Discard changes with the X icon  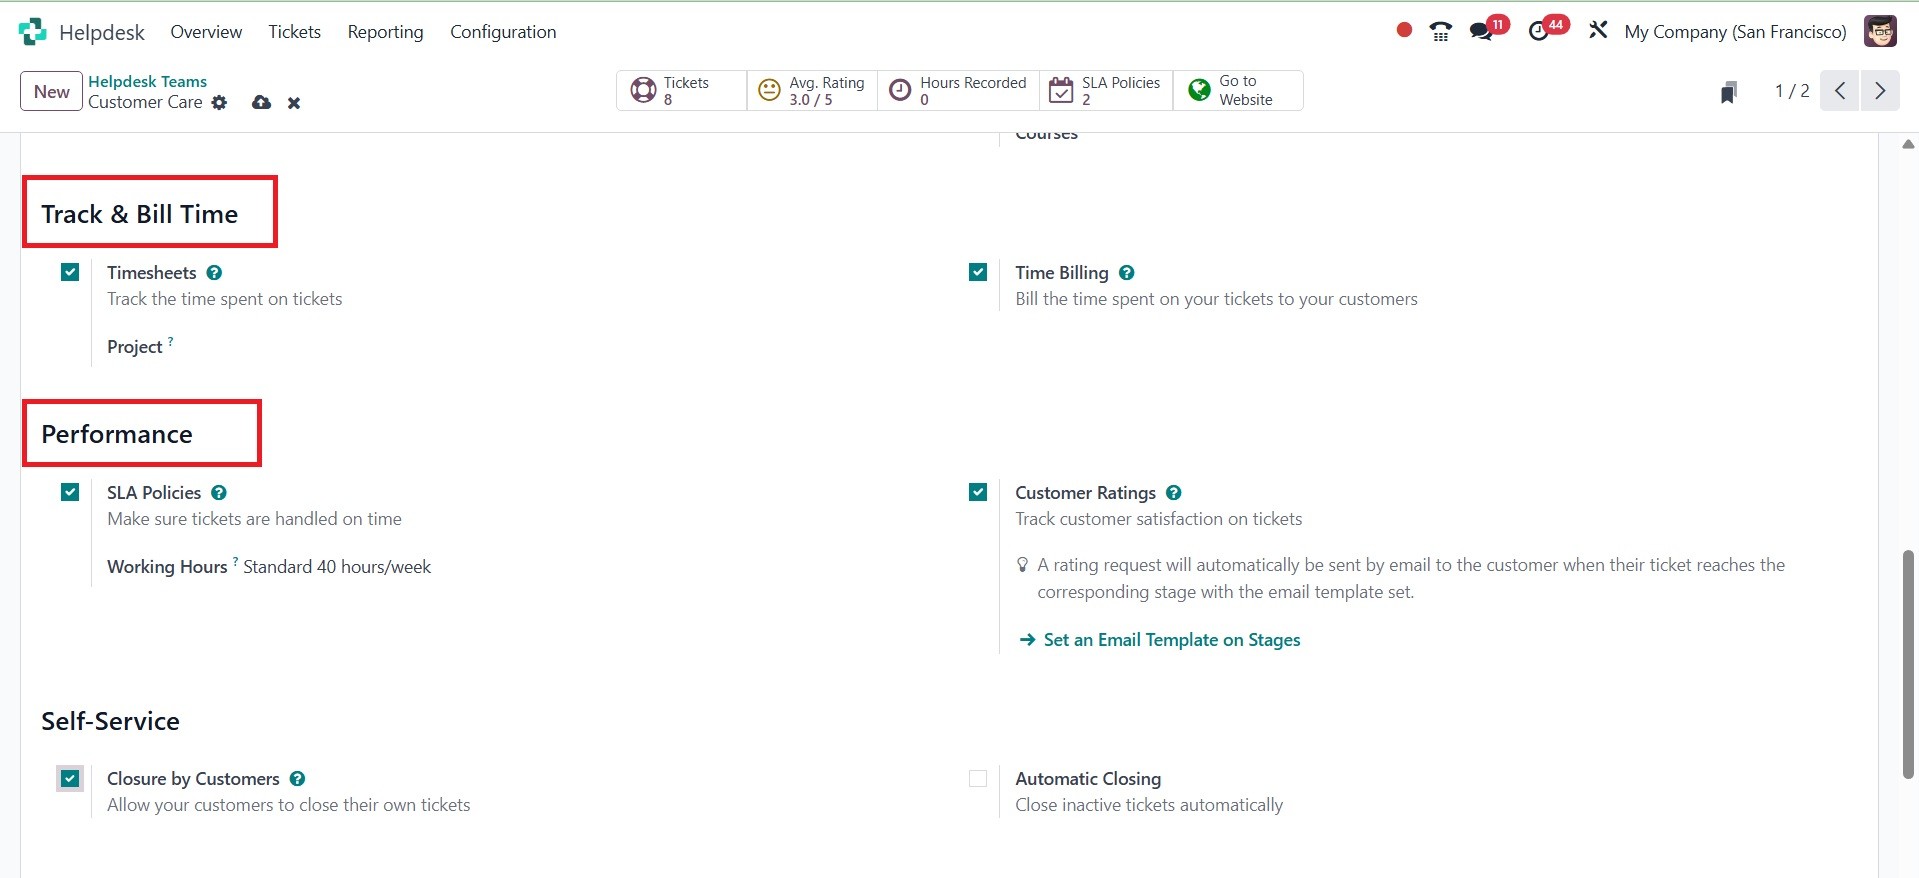coord(294,103)
